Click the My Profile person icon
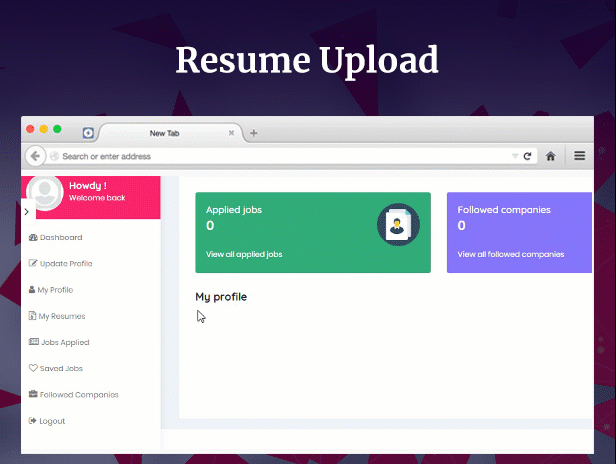The width and height of the screenshot is (616, 464). click(x=32, y=289)
